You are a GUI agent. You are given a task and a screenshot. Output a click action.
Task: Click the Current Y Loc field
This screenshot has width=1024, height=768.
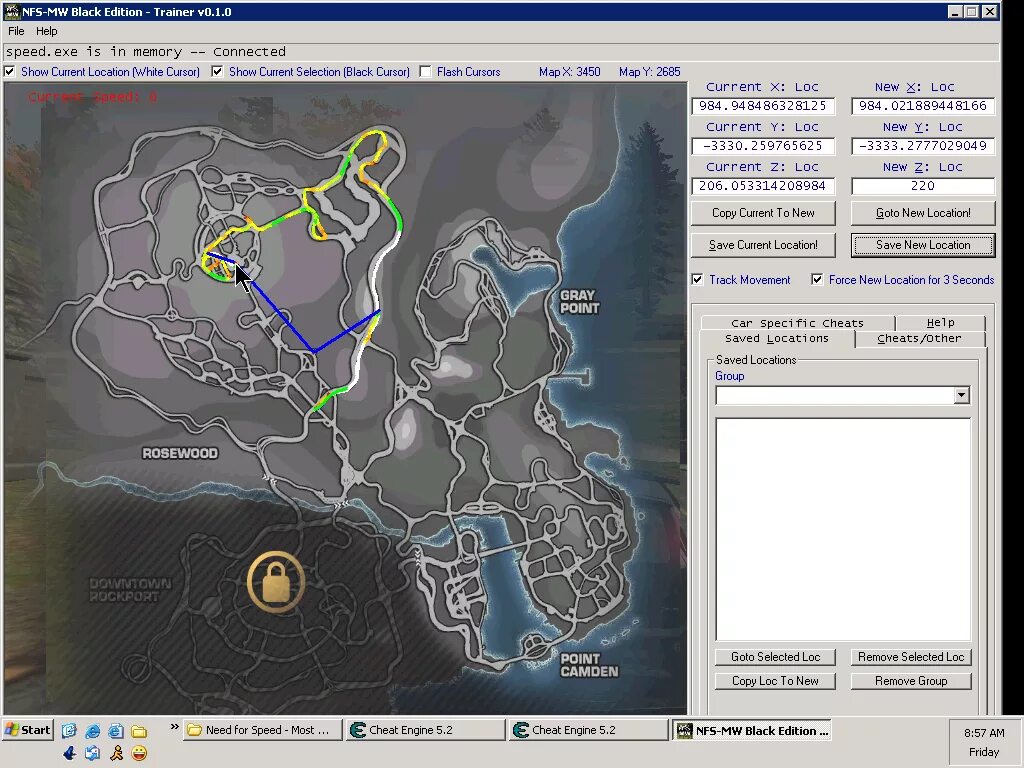pyautogui.click(x=763, y=146)
